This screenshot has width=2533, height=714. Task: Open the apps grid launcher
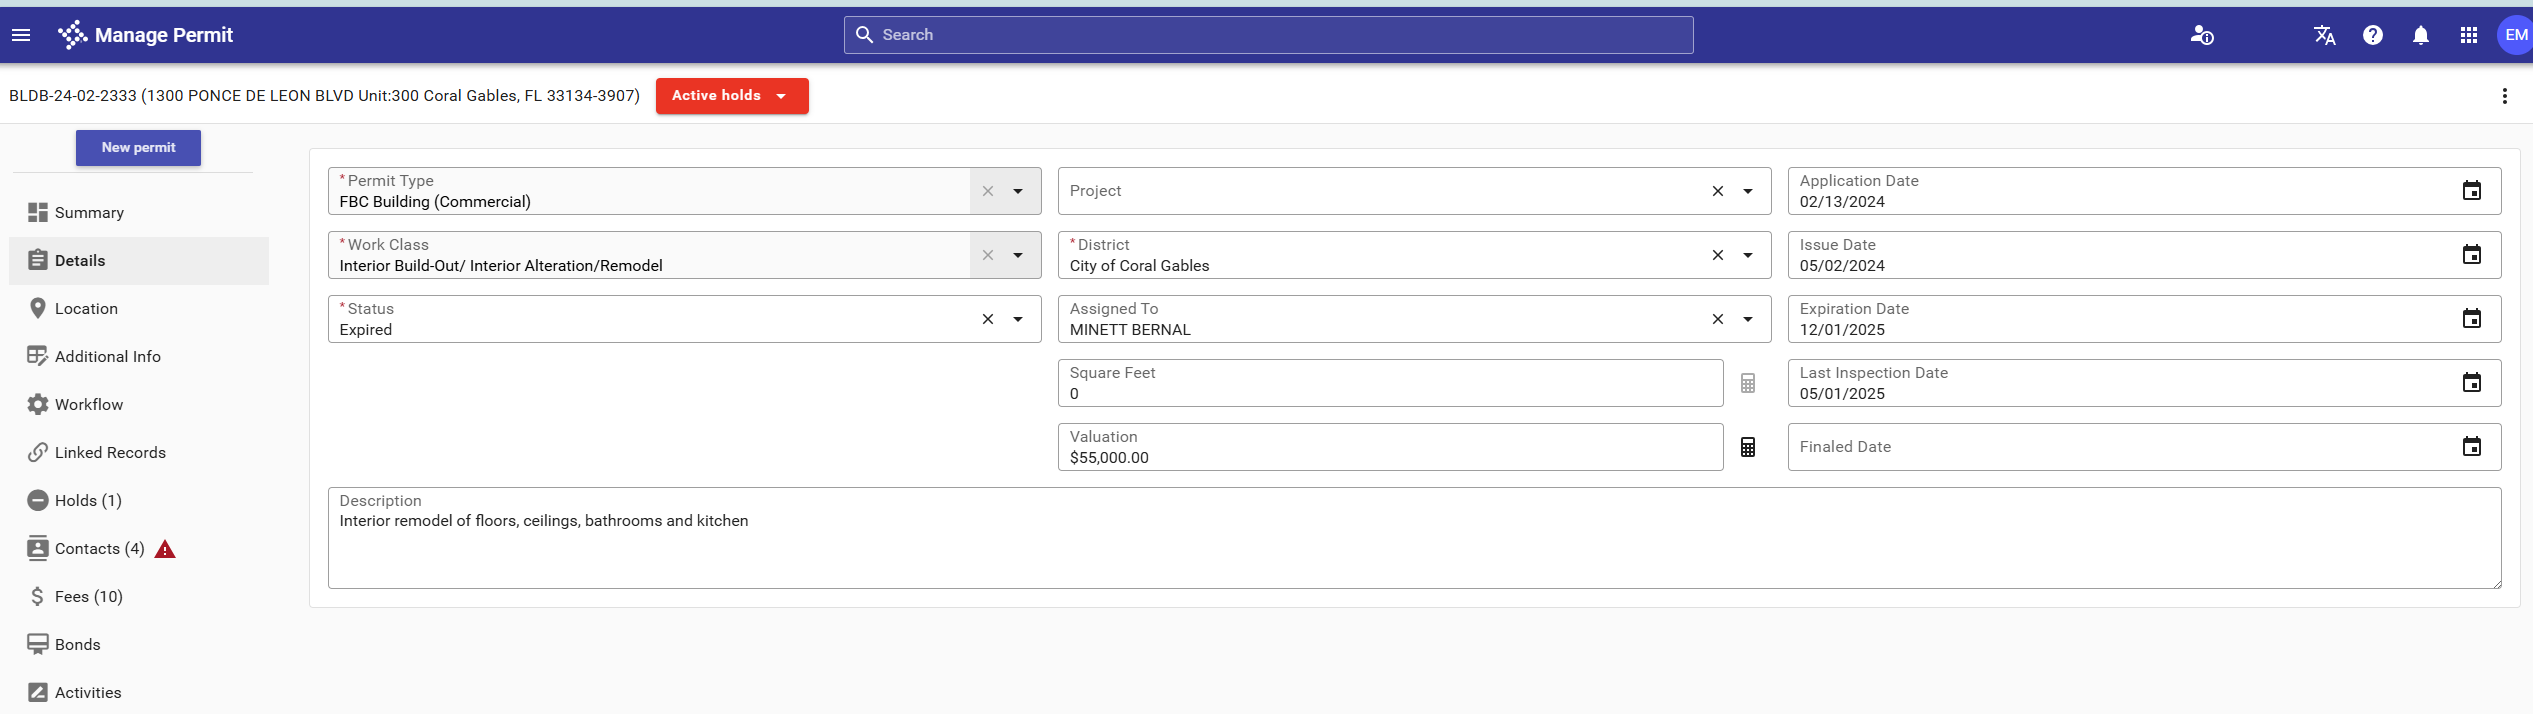click(2468, 35)
